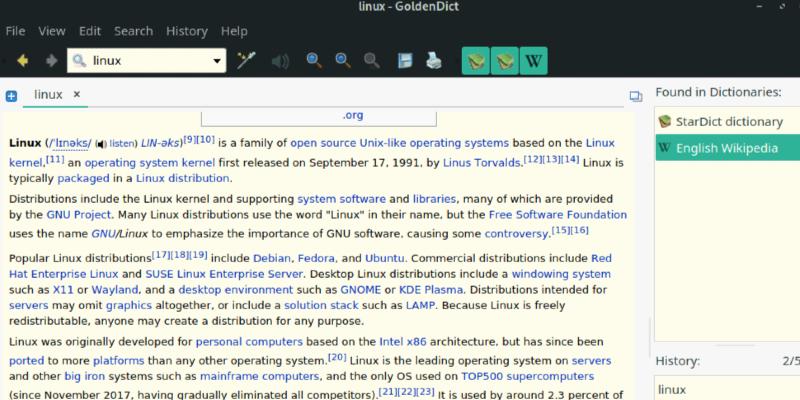
Task: Open the search box dropdown arrow
Action: [217, 61]
